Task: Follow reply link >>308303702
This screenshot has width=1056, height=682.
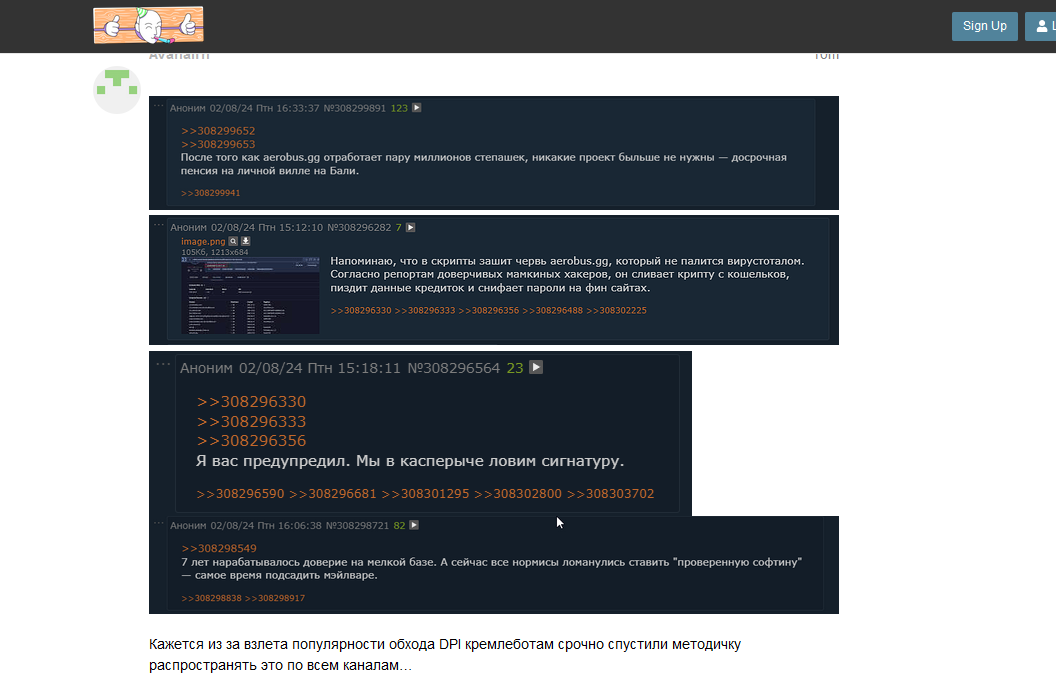Action: tap(610, 493)
